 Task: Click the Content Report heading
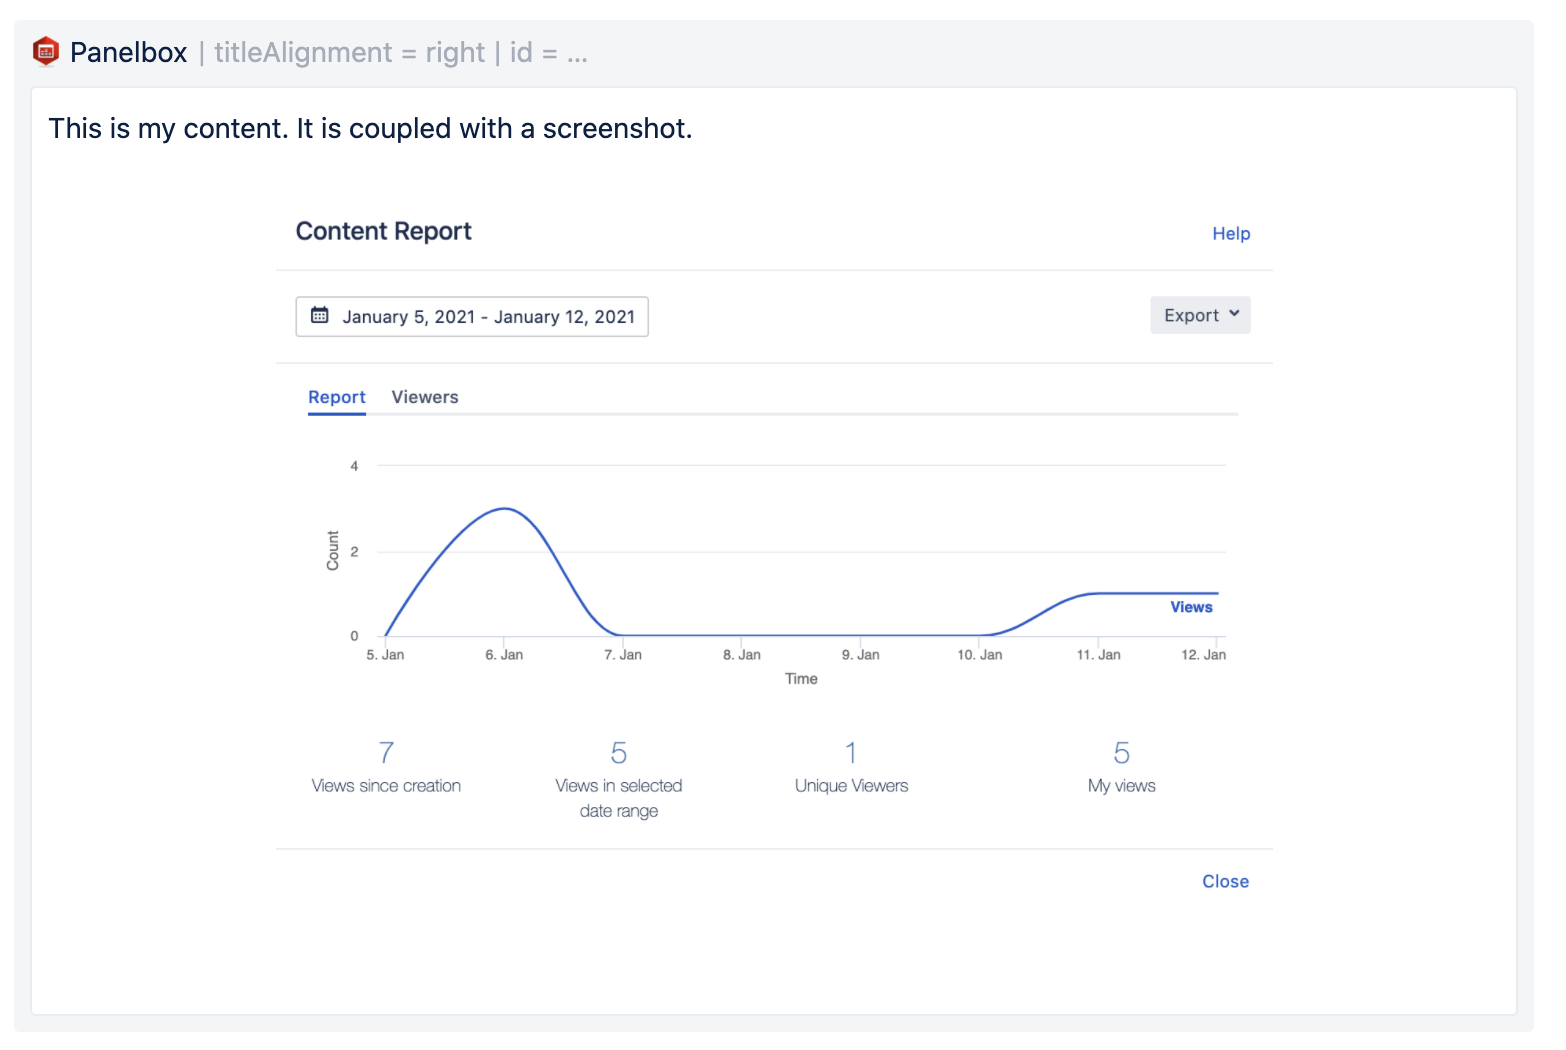pyautogui.click(x=383, y=231)
